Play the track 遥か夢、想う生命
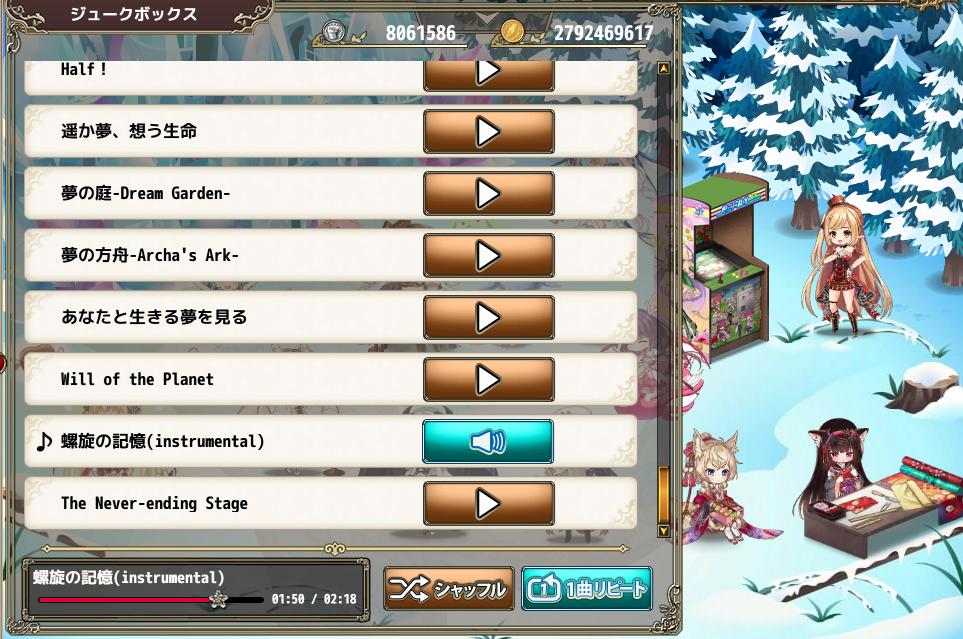963x639 pixels. [488, 131]
